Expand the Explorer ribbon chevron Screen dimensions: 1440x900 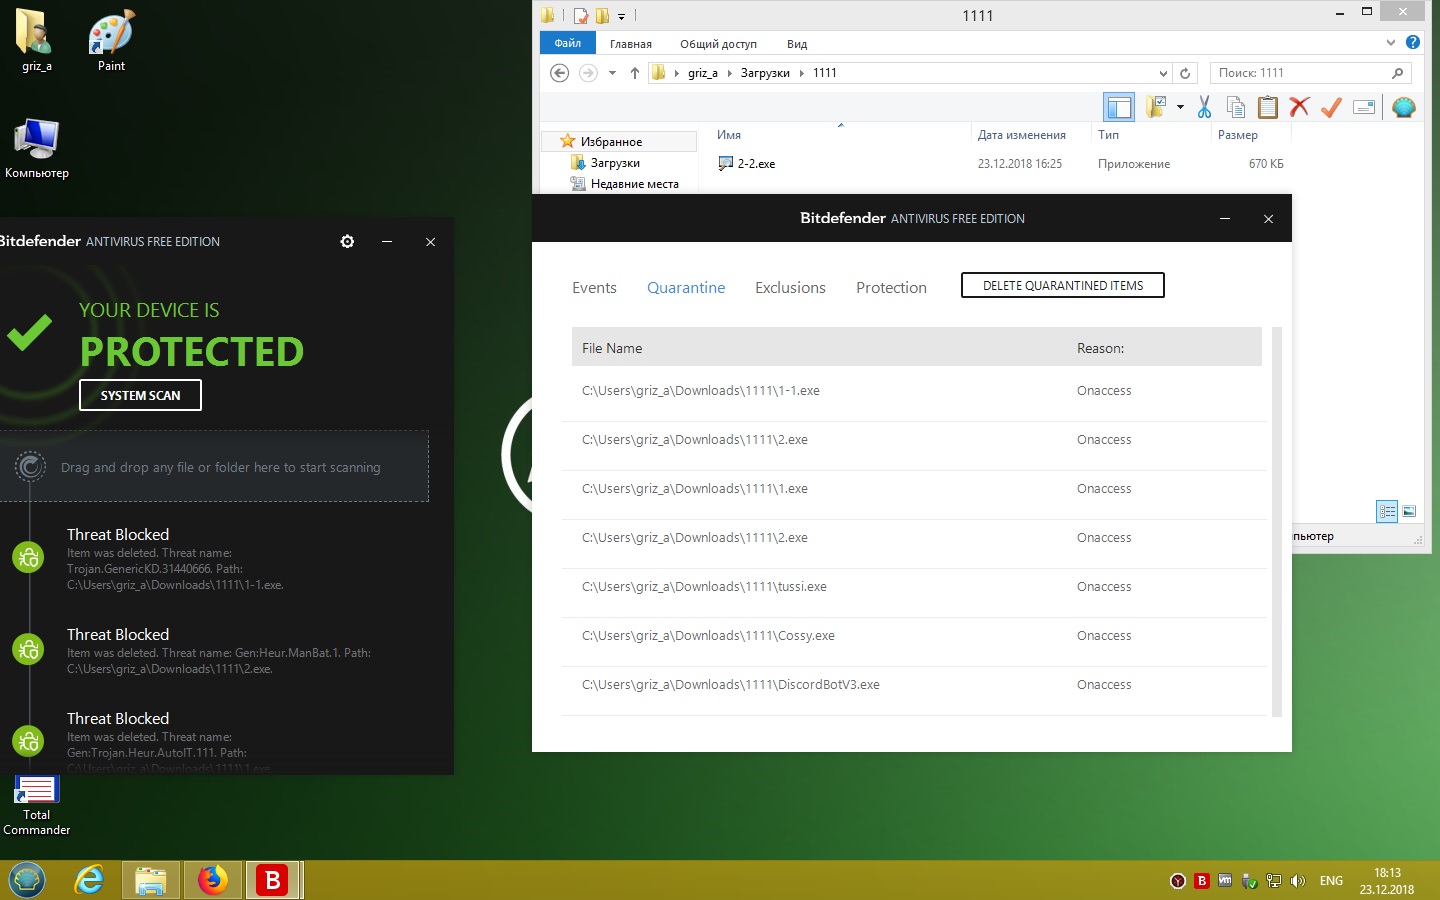pyautogui.click(x=1390, y=43)
